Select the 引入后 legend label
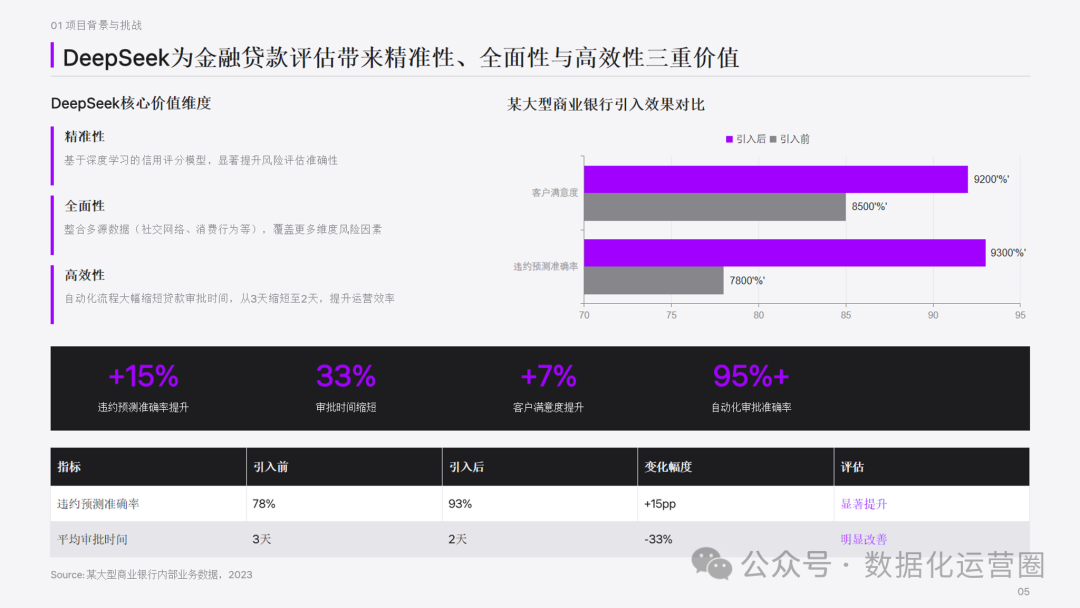 pos(751,139)
